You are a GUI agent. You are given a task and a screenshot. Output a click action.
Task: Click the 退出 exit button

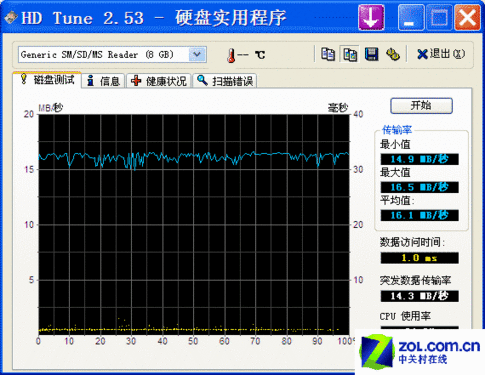pos(440,54)
